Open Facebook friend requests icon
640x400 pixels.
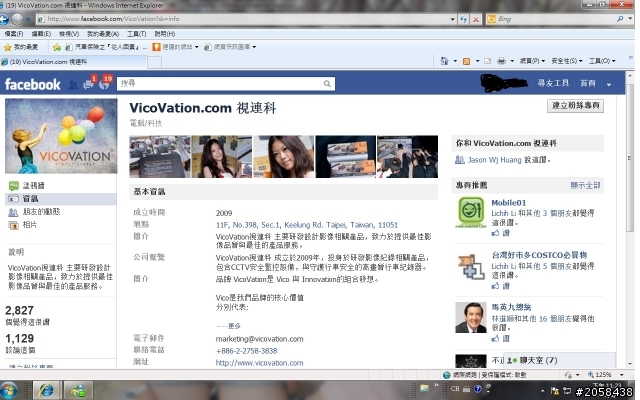pos(73,84)
